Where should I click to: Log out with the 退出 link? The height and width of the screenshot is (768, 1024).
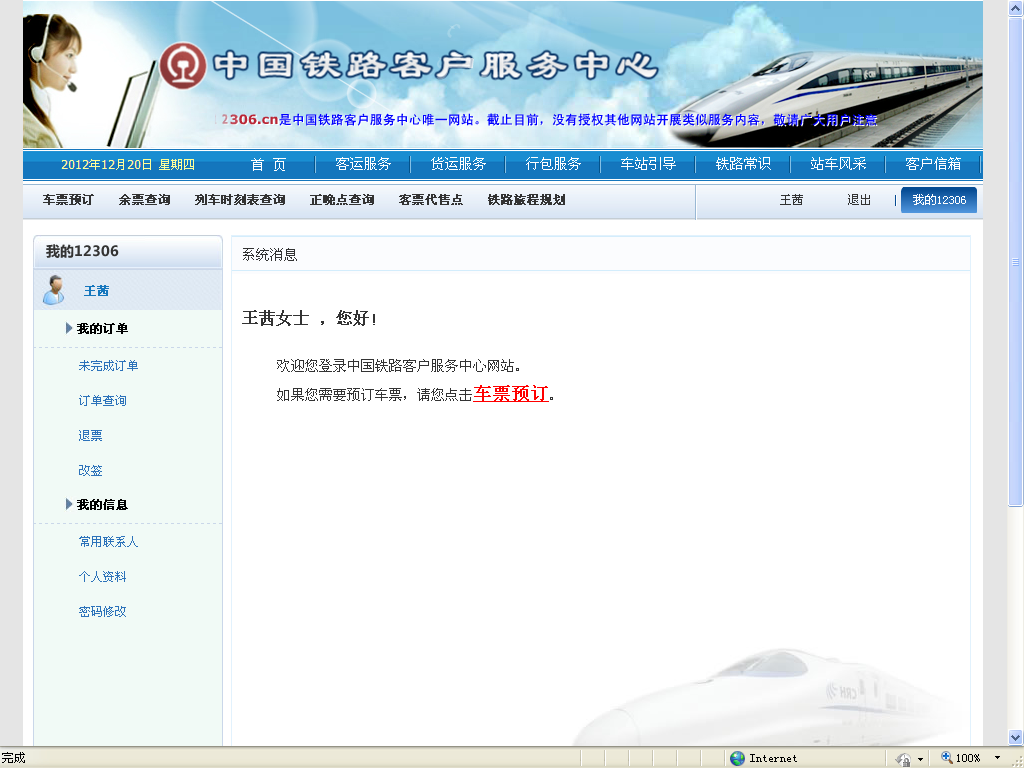(x=859, y=200)
